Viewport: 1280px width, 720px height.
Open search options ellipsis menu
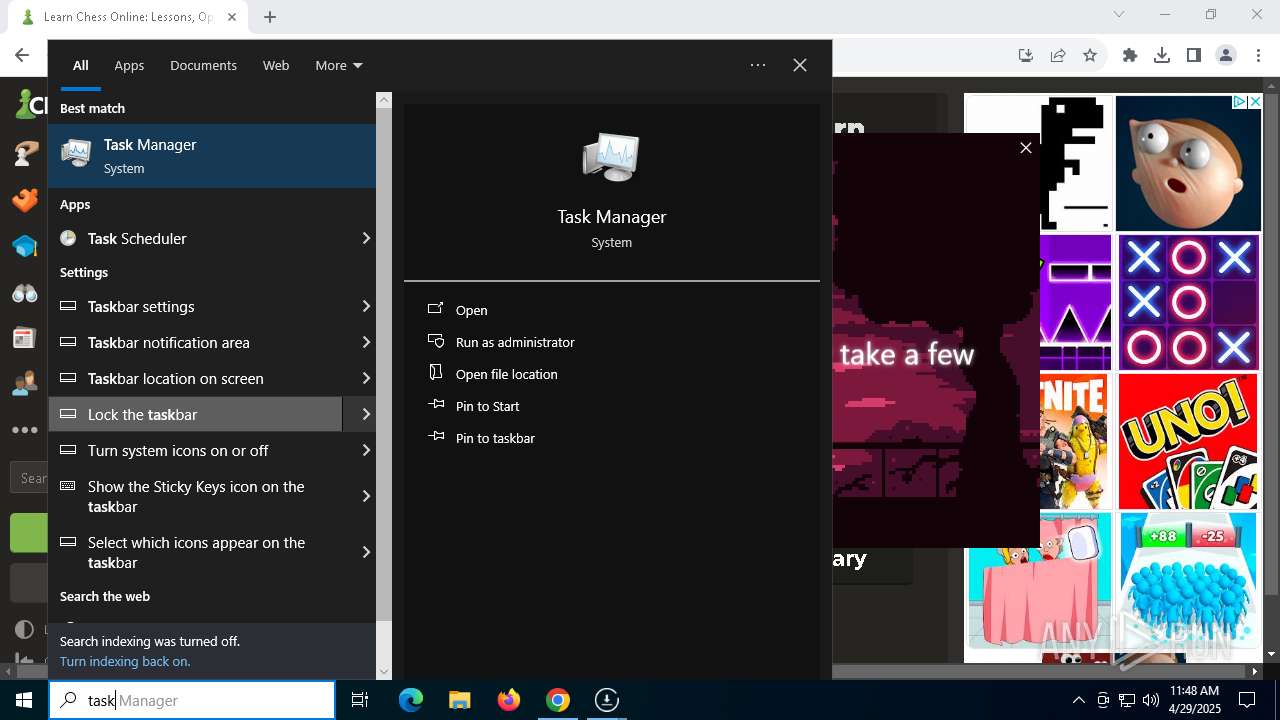(x=758, y=65)
